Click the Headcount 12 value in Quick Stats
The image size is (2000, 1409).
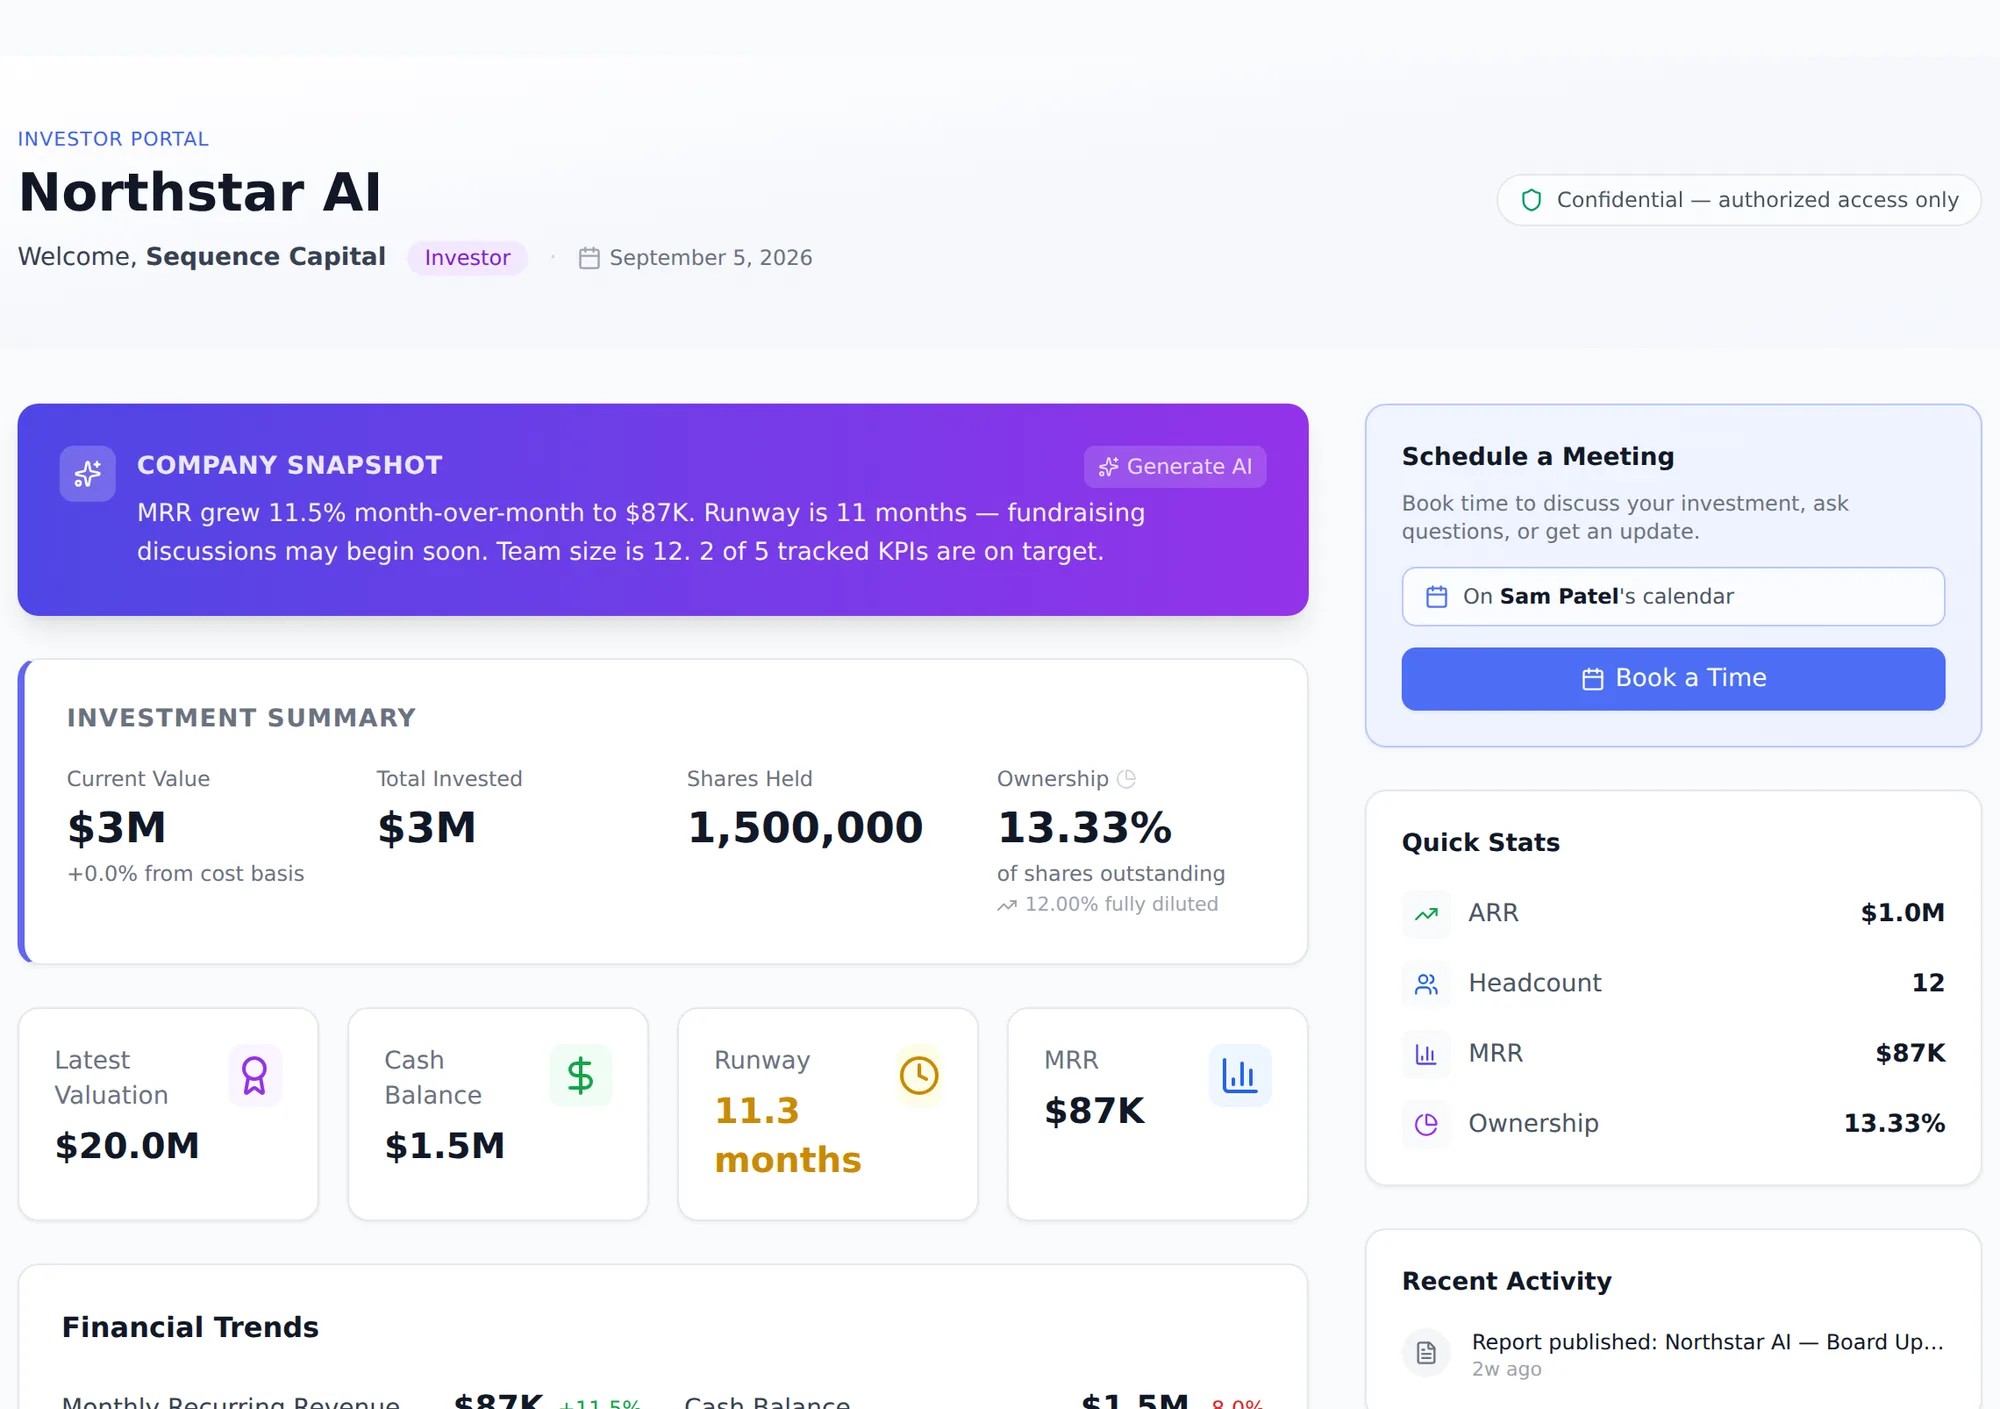pos(1928,983)
